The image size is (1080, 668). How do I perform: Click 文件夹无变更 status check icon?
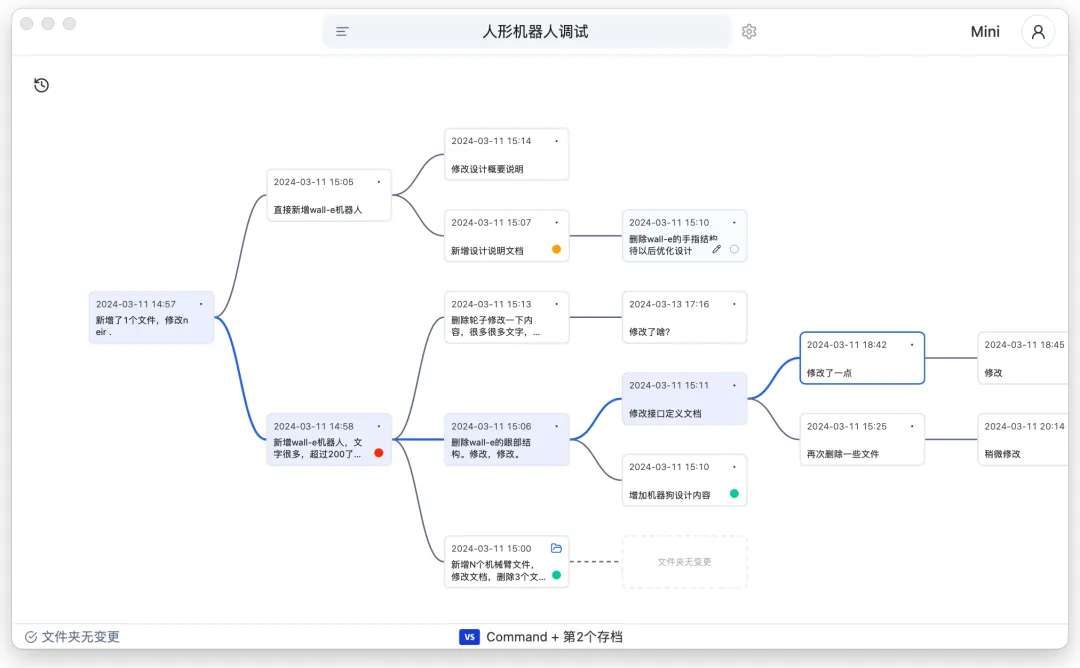click(x=31, y=637)
